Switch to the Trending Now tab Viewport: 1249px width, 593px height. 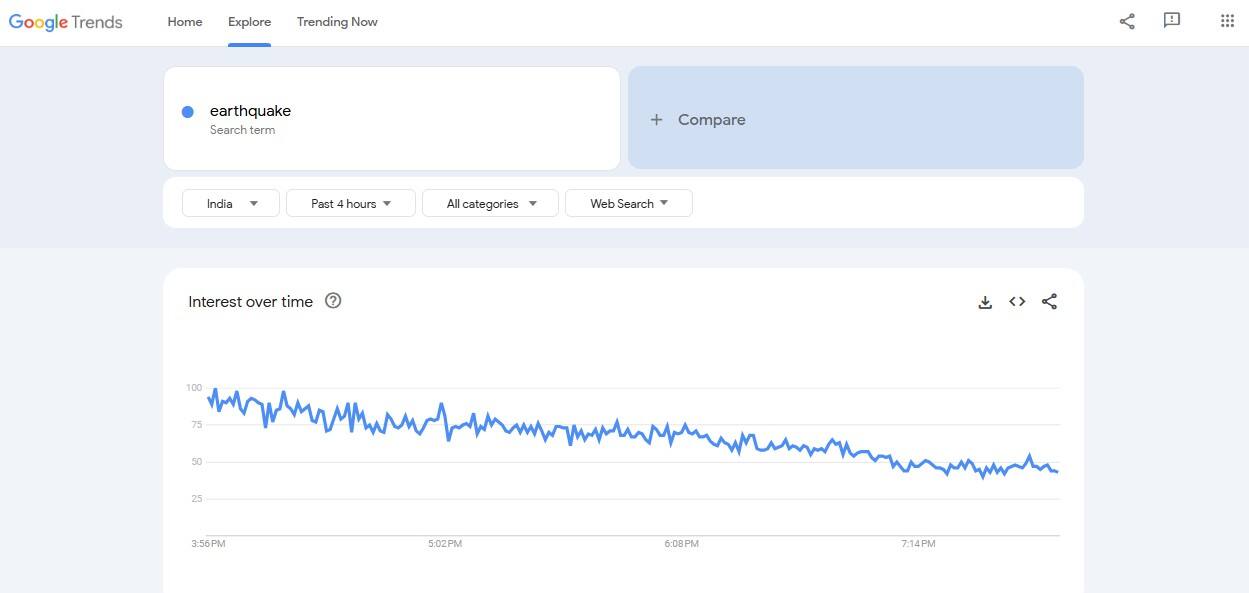[337, 22]
